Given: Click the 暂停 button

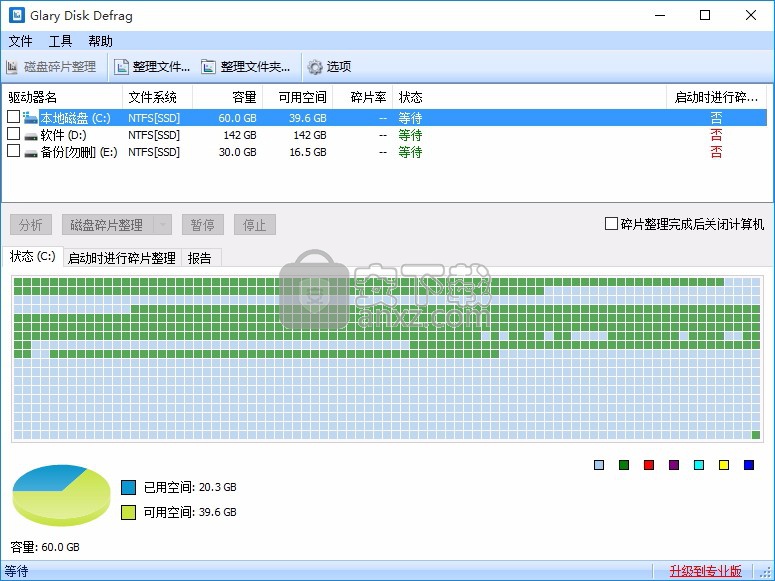Looking at the screenshot, I should 203,225.
